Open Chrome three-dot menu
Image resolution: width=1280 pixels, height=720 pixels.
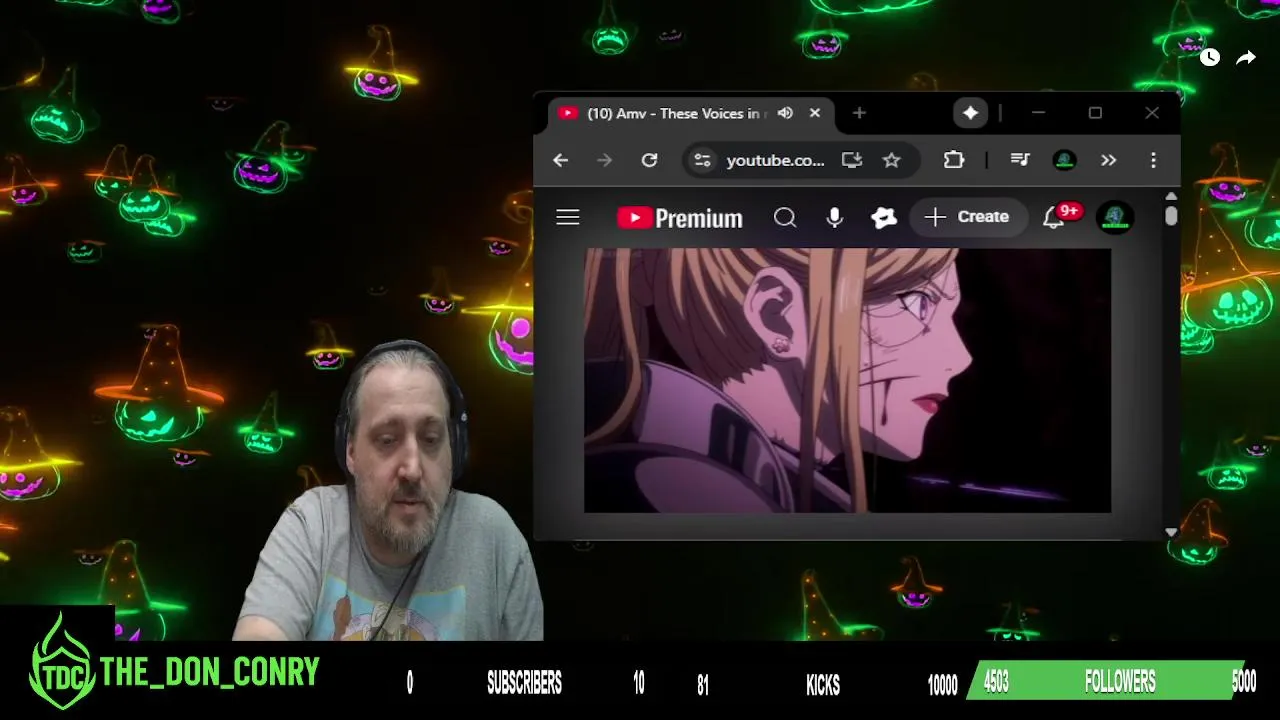[x=1153, y=160]
